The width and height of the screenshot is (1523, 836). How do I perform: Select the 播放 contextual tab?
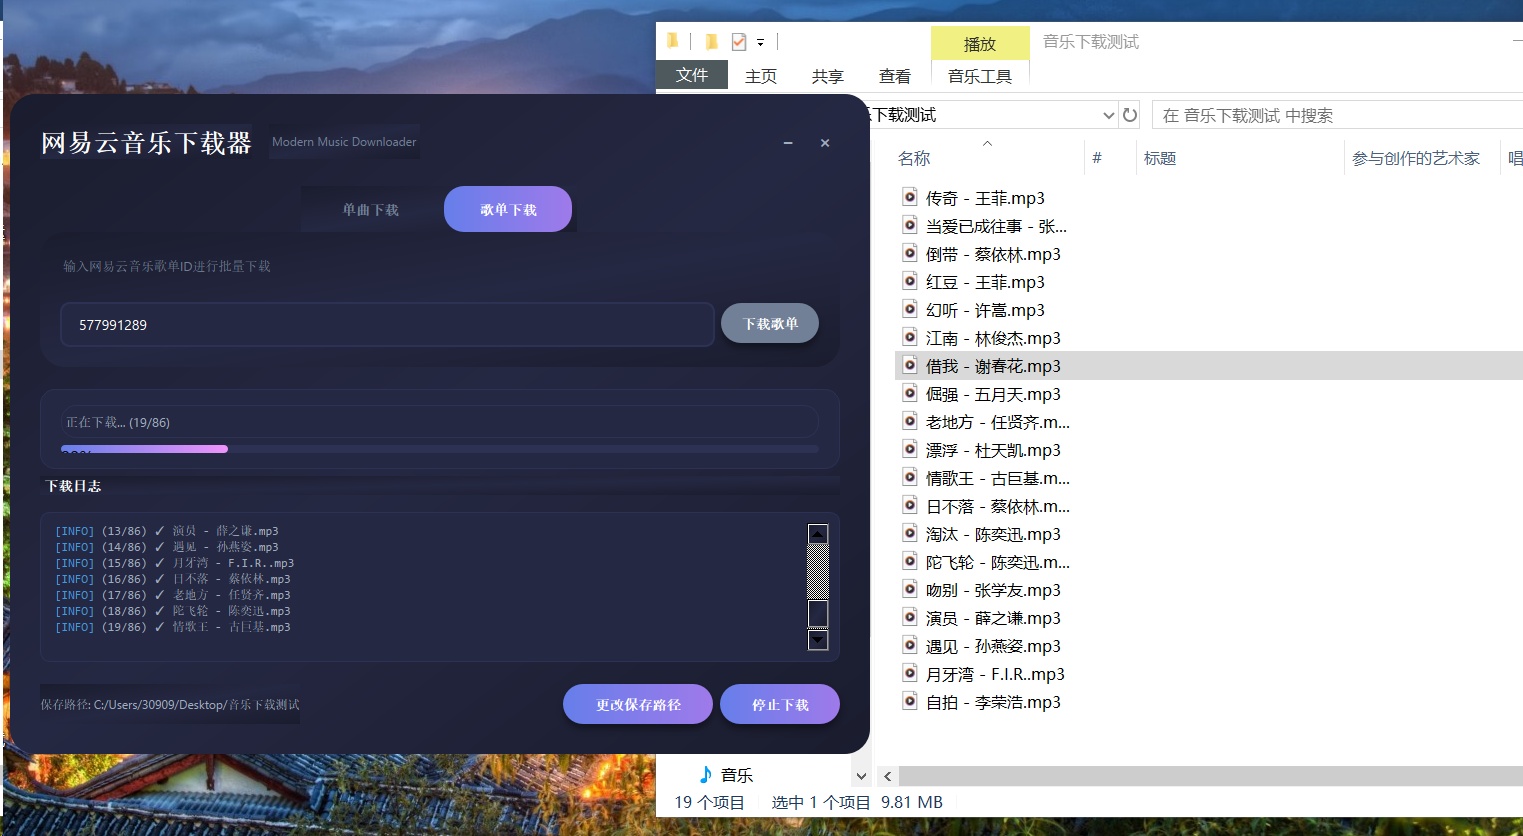coord(980,44)
